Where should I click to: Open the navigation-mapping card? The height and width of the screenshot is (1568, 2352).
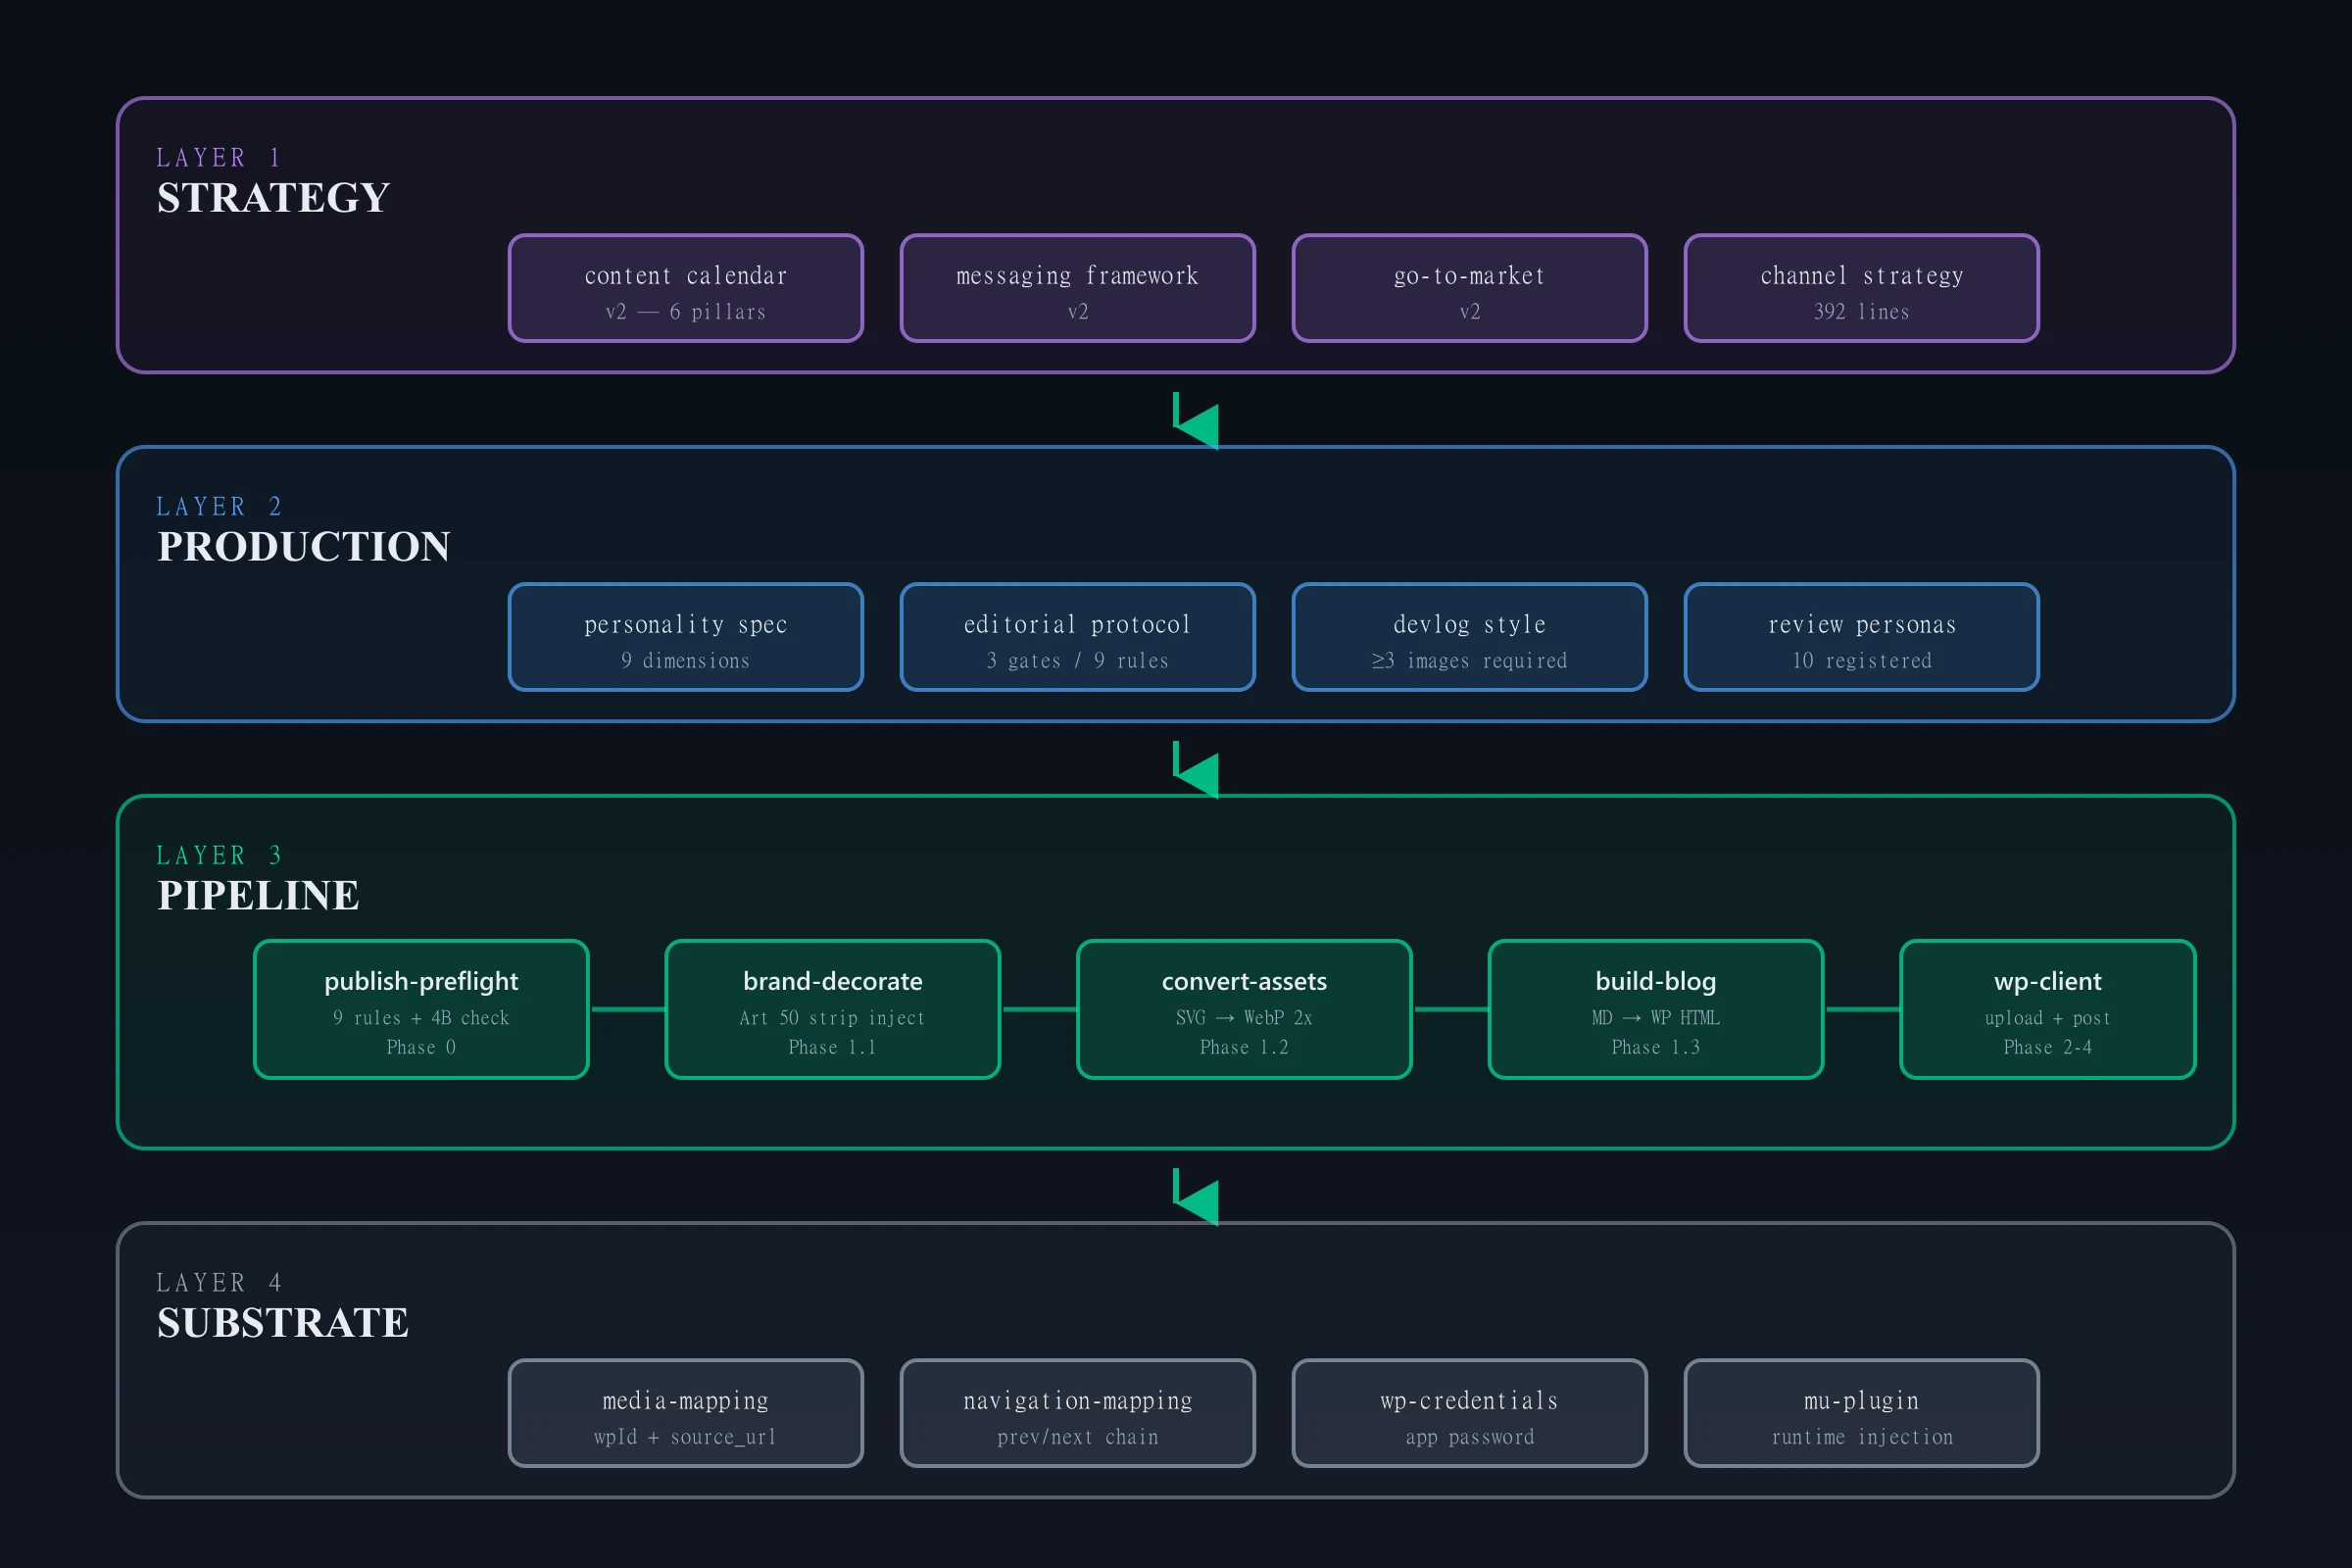[1078, 1413]
